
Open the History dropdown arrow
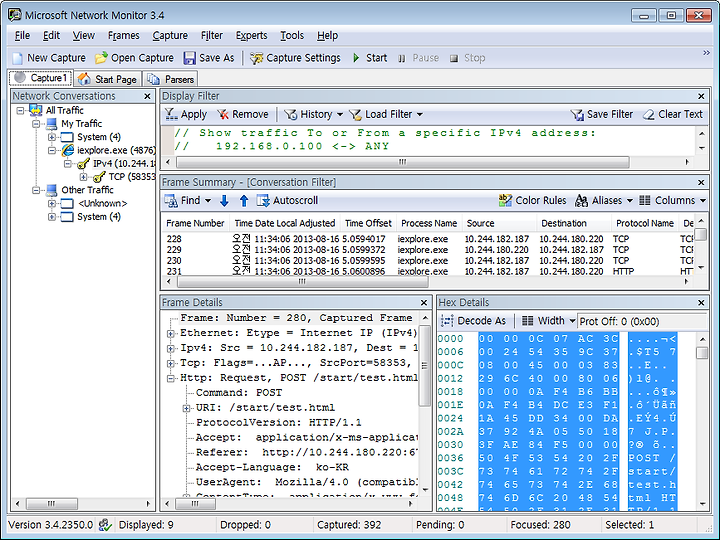[340, 114]
